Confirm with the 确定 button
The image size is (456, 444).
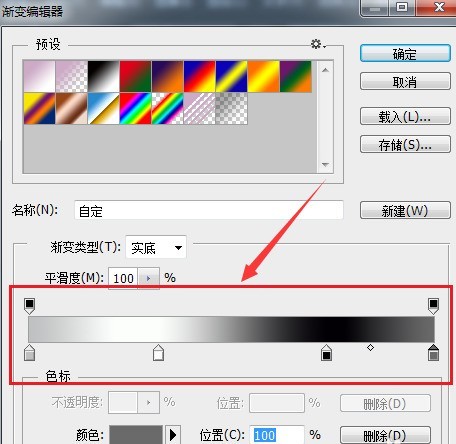pyautogui.click(x=405, y=54)
